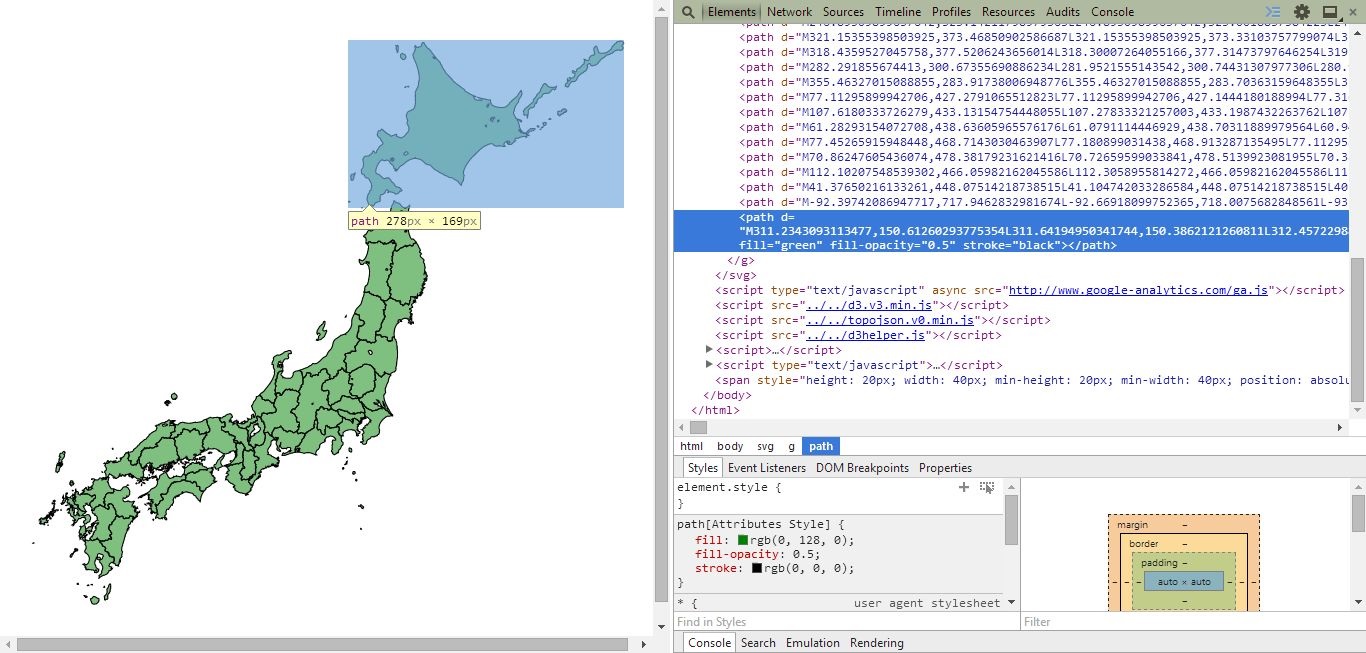Click the green fill color swatch
The width and height of the screenshot is (1366, 653).
[x=743, y=540]
